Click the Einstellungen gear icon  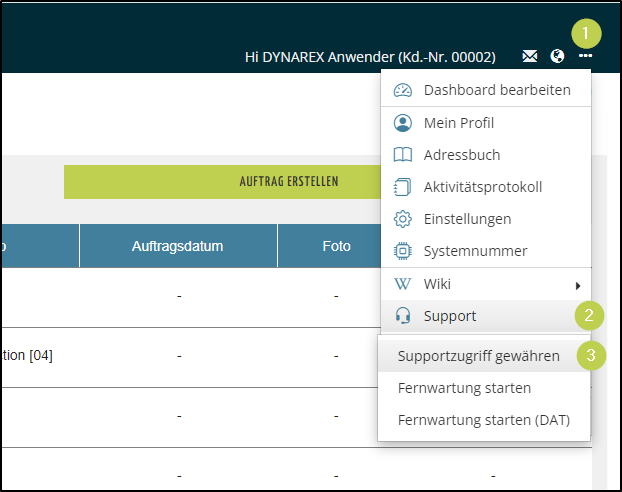(403, 219)
